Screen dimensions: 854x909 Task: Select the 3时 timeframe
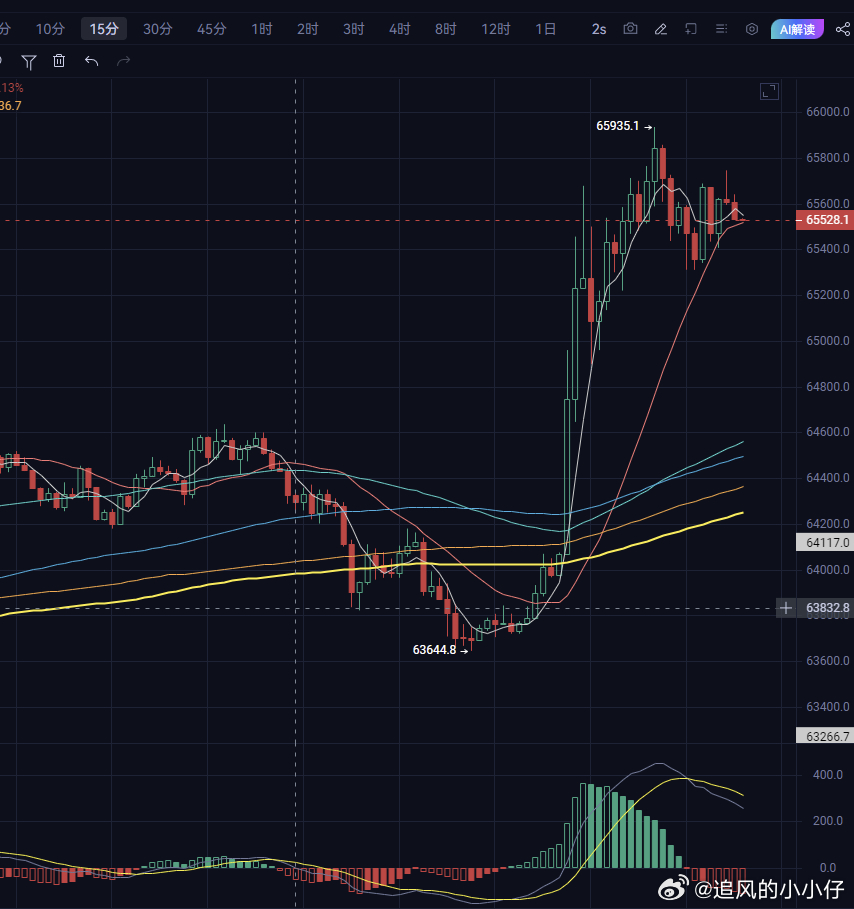click(354, 29)
